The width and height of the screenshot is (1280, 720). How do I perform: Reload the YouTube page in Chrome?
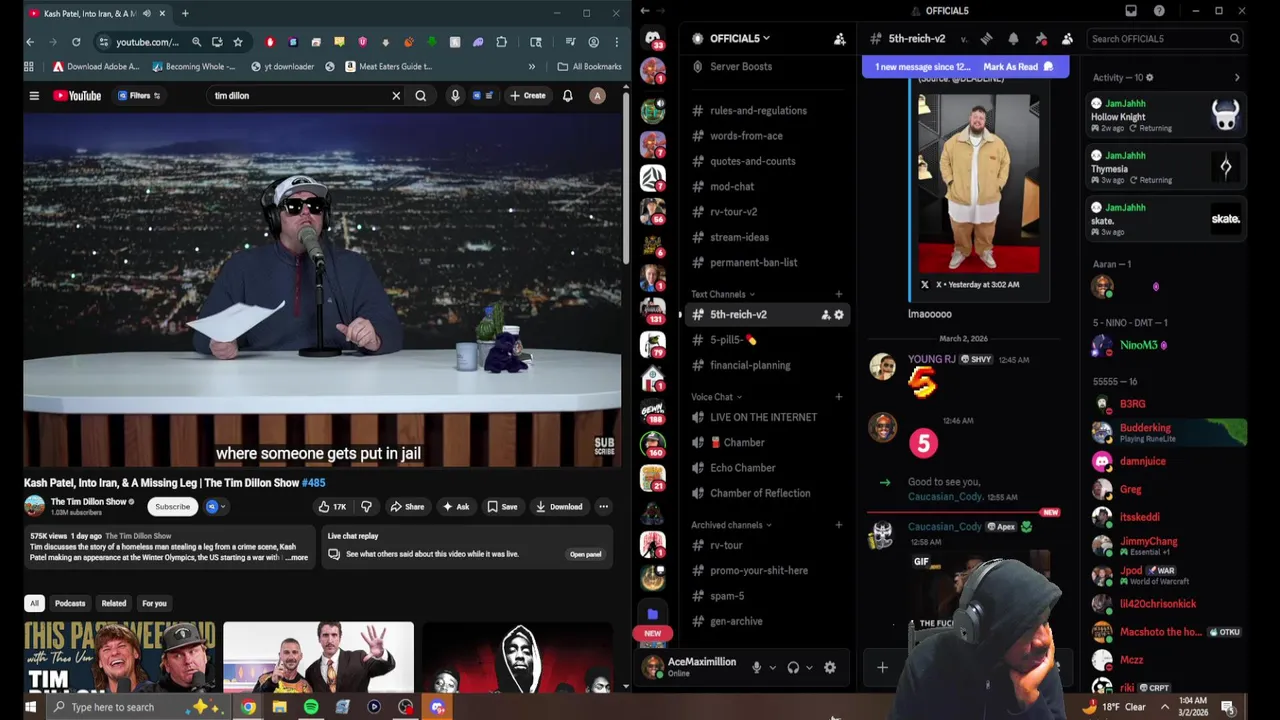coord(76,42)
